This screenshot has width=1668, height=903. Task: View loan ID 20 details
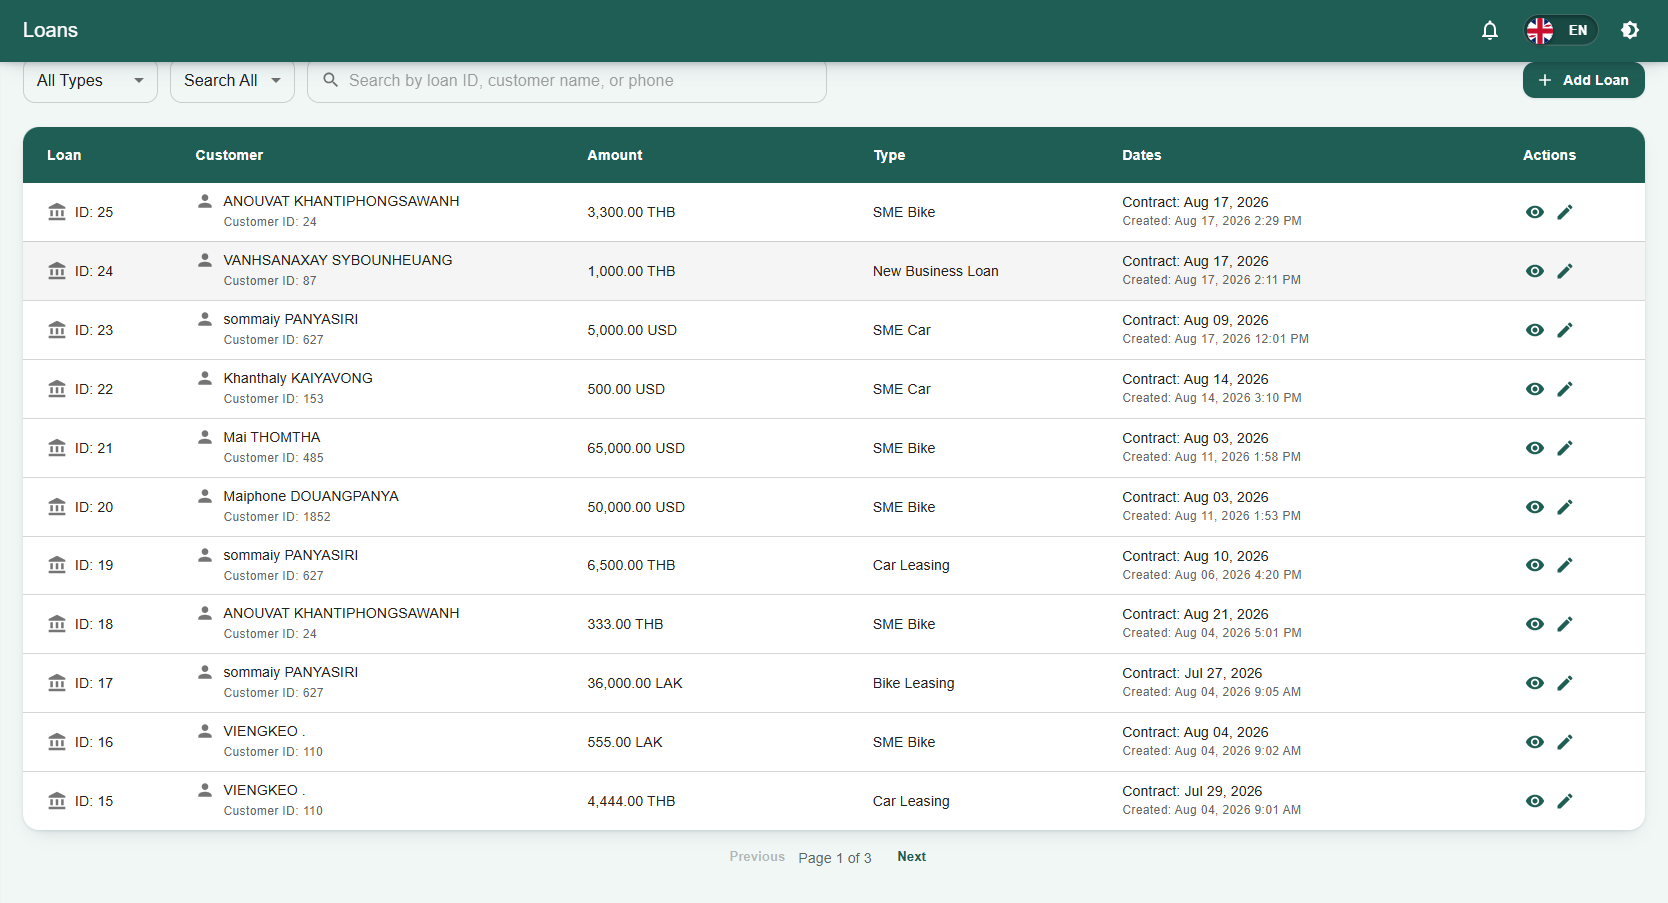(x=1535, y=507)
